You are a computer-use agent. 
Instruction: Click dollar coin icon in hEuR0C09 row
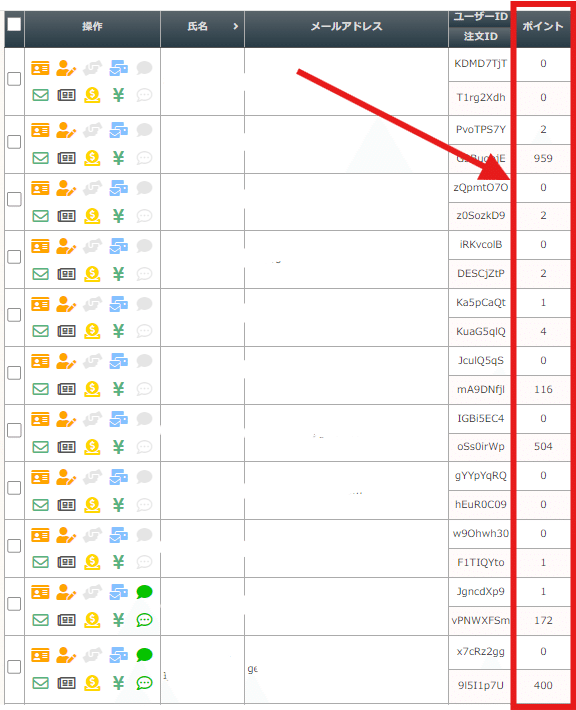click(x=92, y=504)
